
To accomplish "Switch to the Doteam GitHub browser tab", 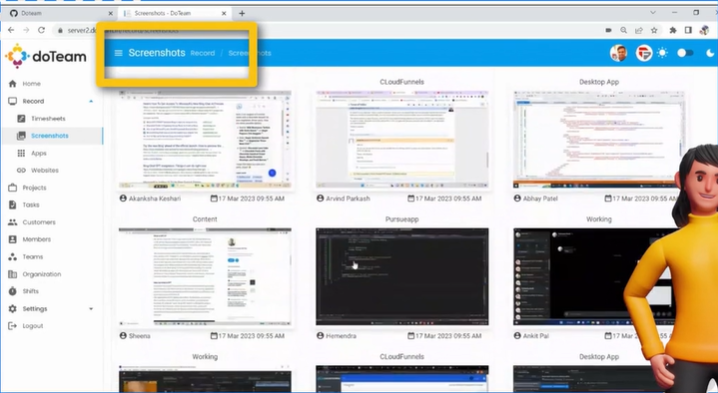I will tap(61, 13).
